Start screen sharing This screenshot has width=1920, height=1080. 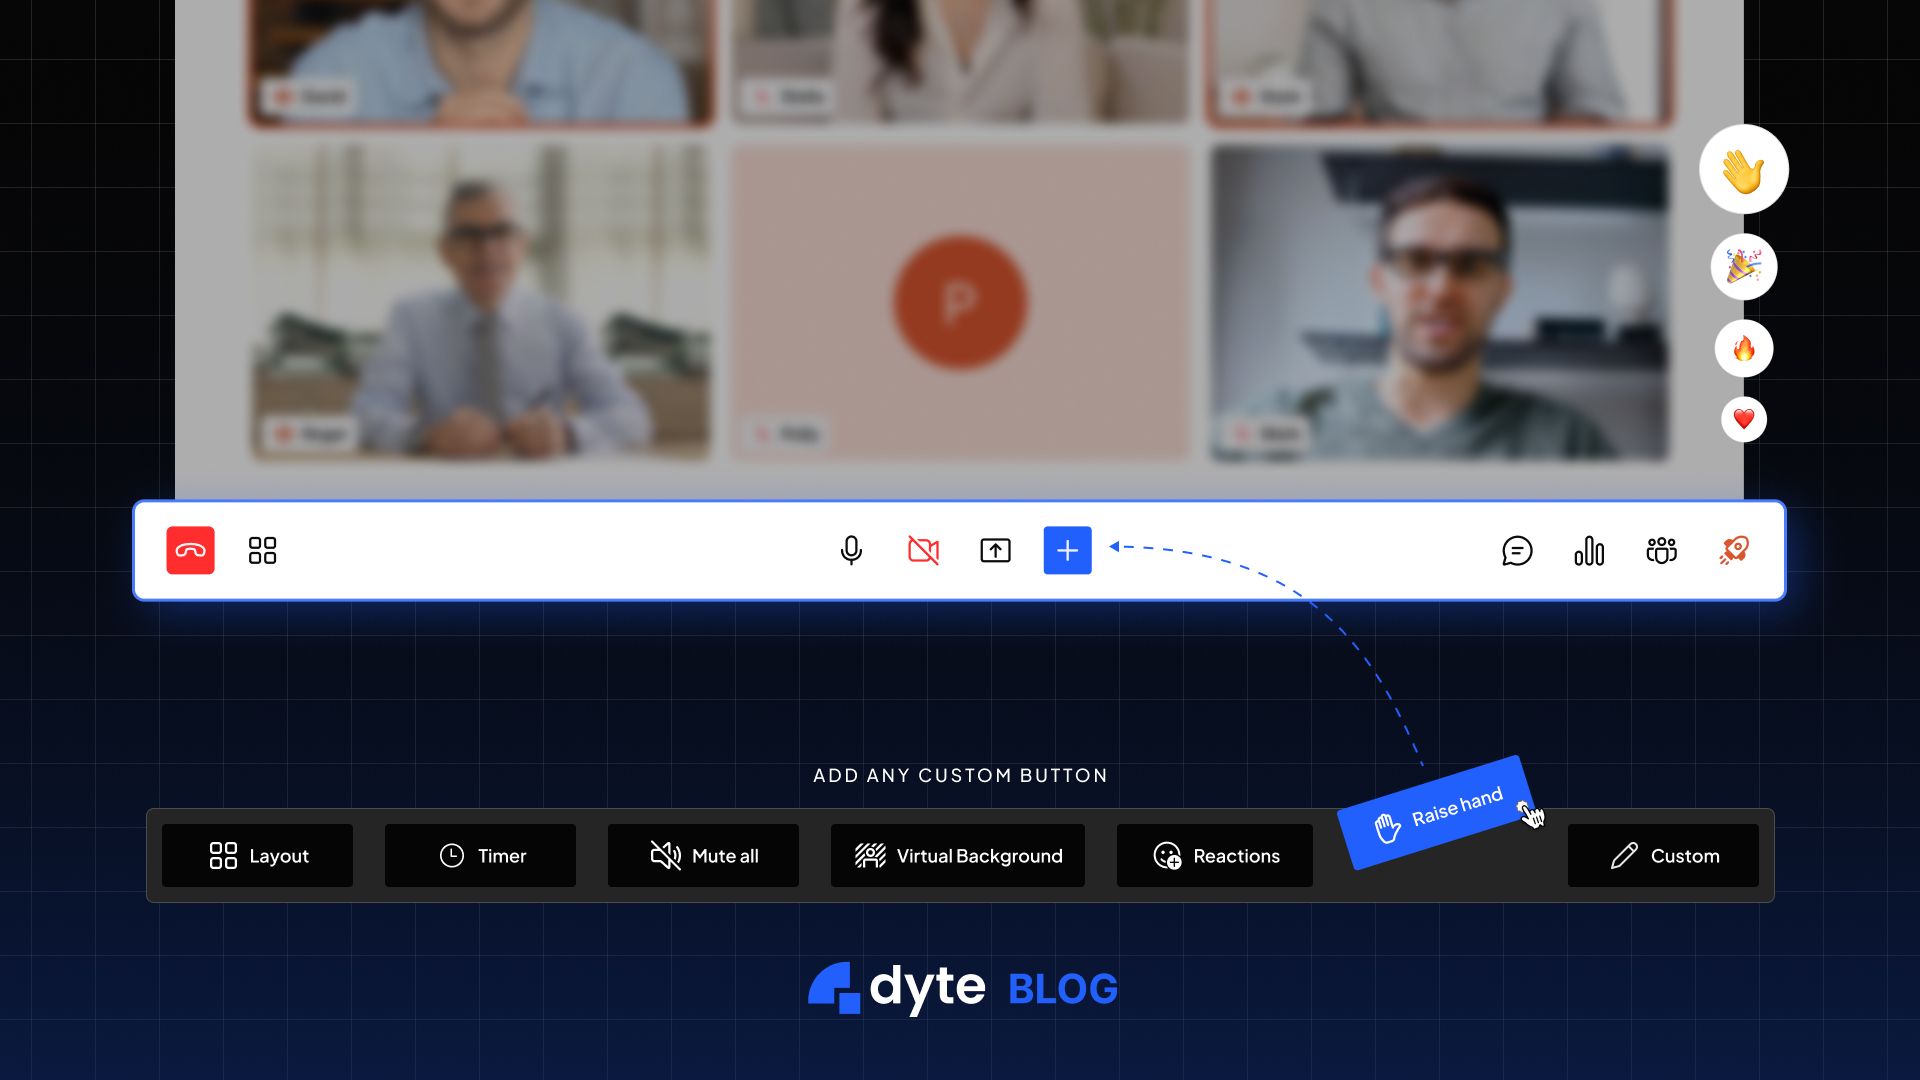tap(995, 551)
